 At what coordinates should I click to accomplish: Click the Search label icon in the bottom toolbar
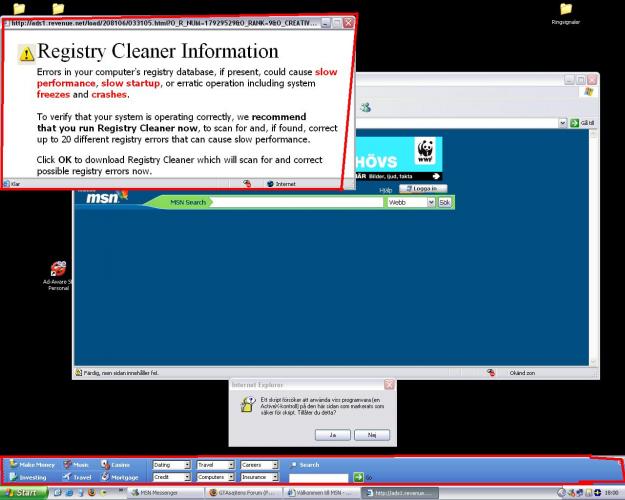293,465
